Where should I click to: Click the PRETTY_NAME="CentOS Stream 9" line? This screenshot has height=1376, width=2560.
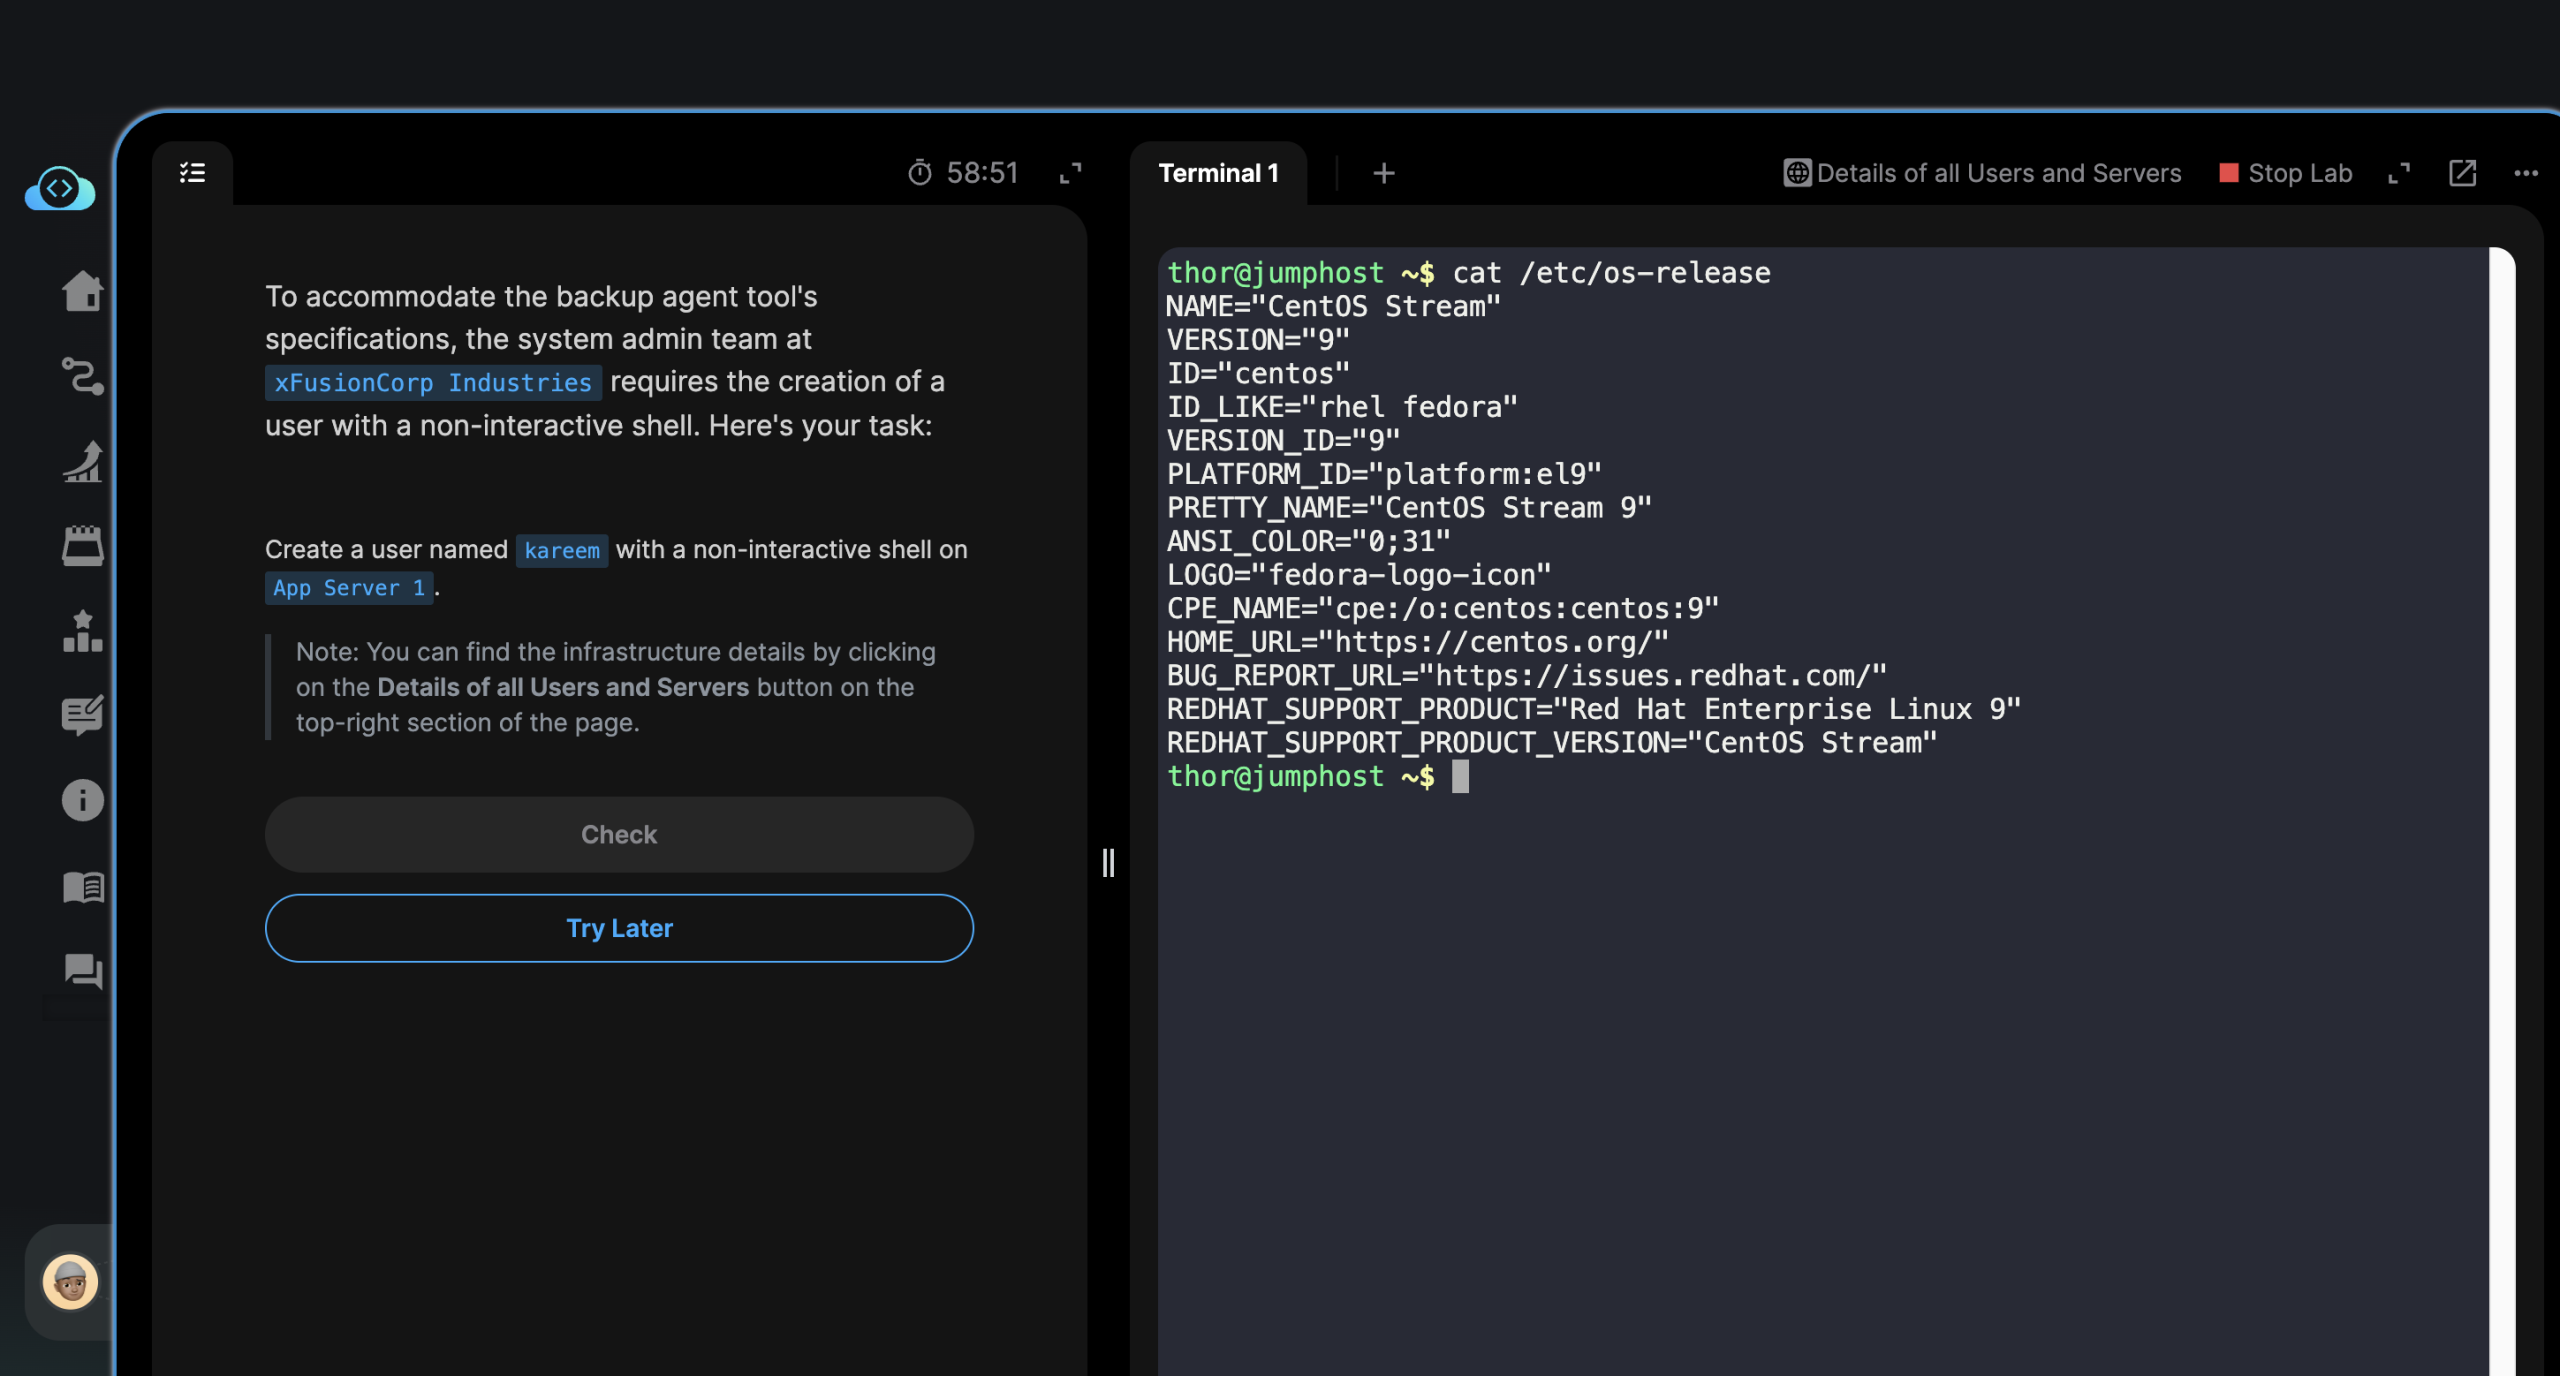point(1409,508)
